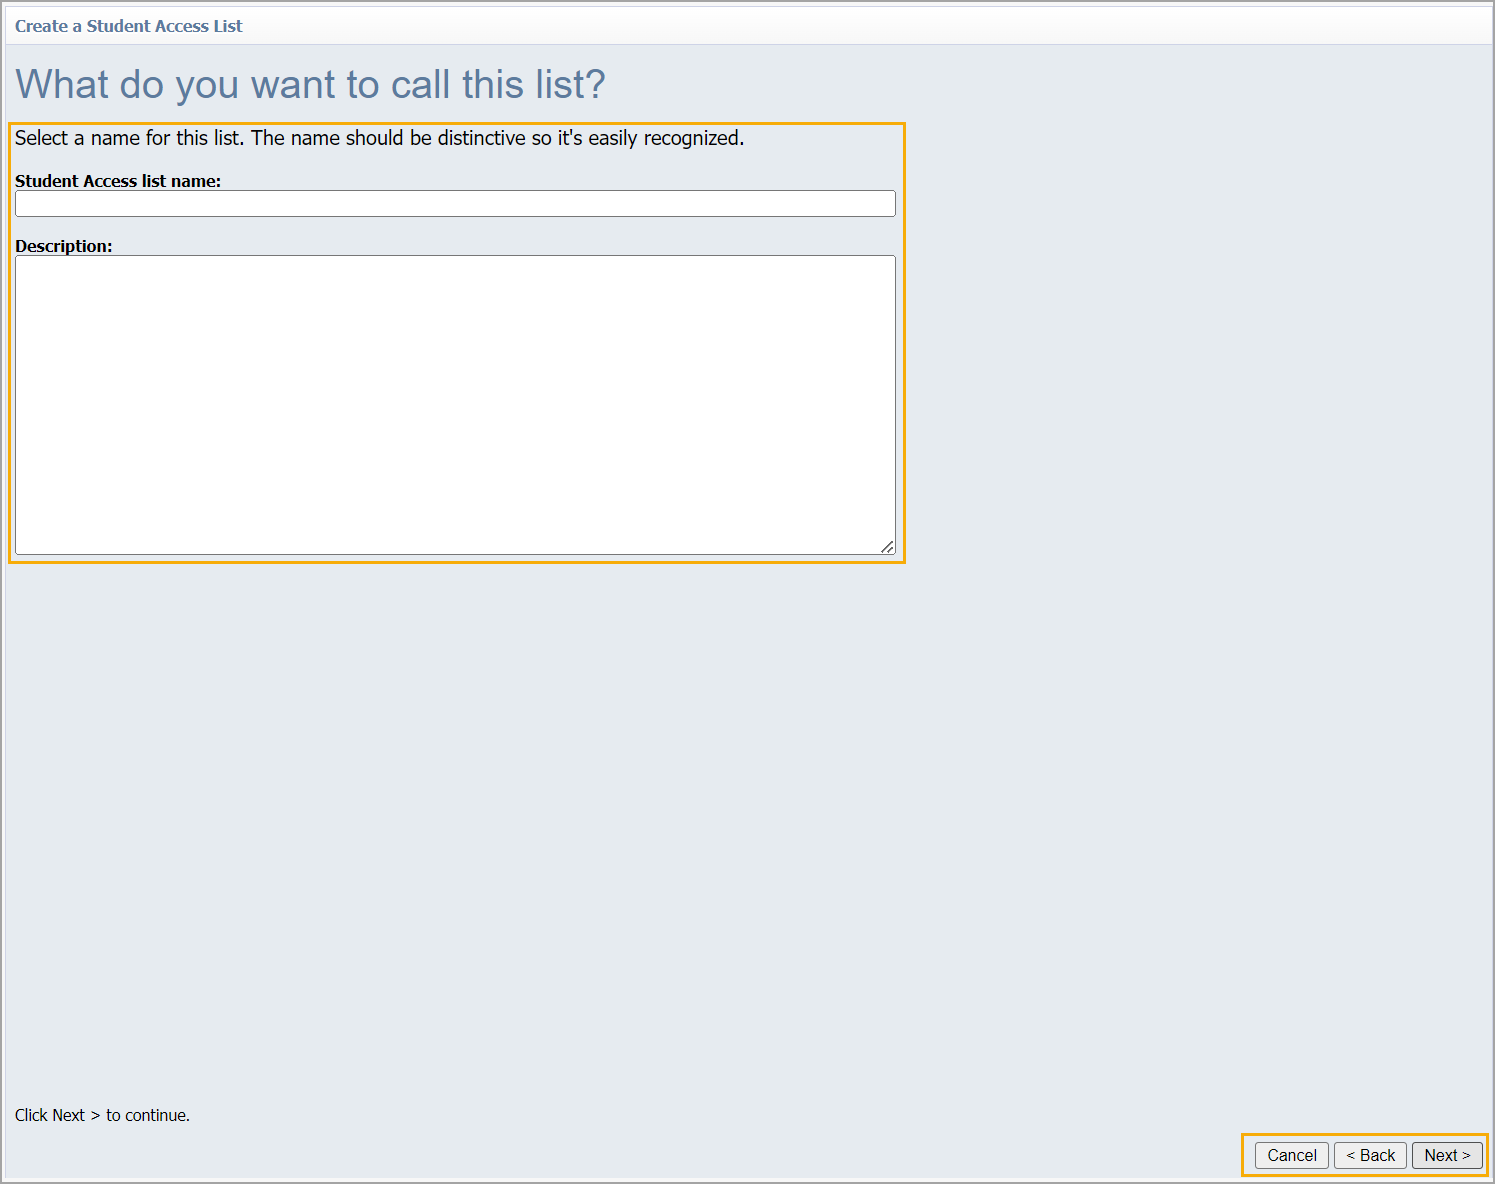Click the "Create a Student Access List" title
The image size is (1495, 1184).
[129, 26]
